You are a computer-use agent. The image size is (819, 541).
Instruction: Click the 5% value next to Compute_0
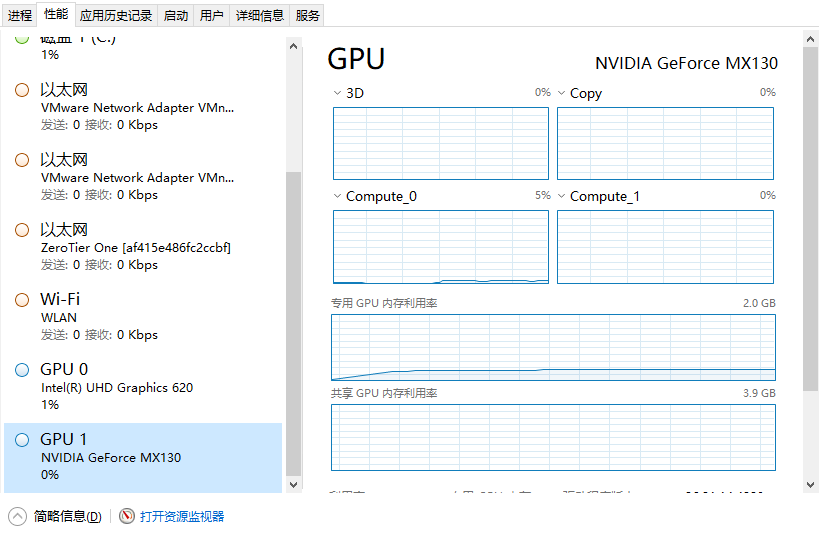click(x=543, y=195)
